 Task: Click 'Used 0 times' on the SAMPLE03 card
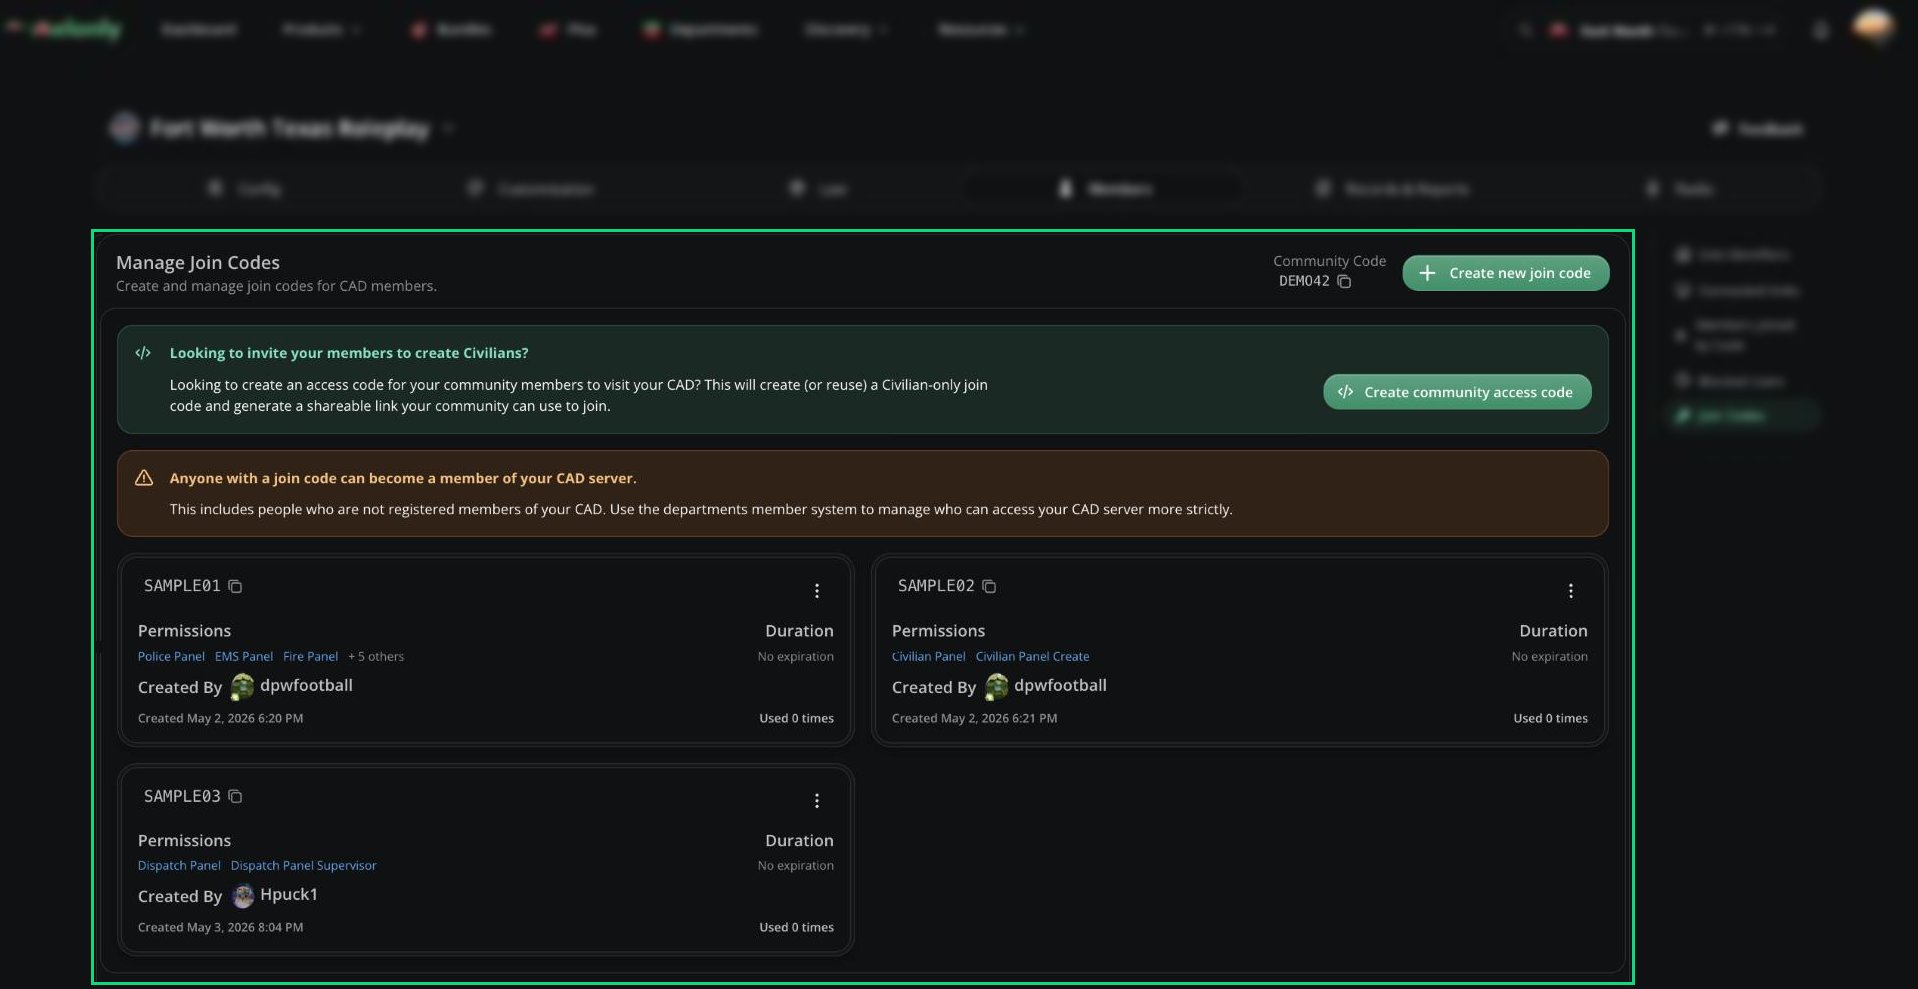click(796, 927)
